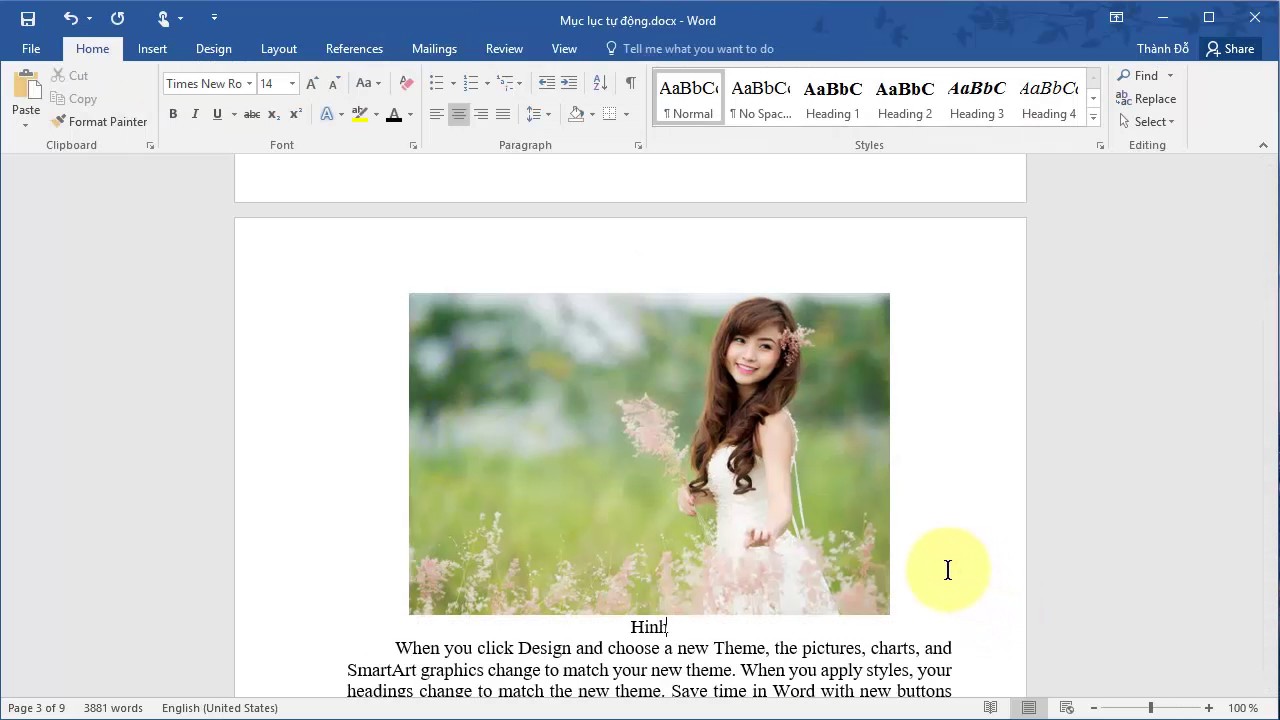
Task: Click Tell me what you want to do box
Action: (697, 49)
